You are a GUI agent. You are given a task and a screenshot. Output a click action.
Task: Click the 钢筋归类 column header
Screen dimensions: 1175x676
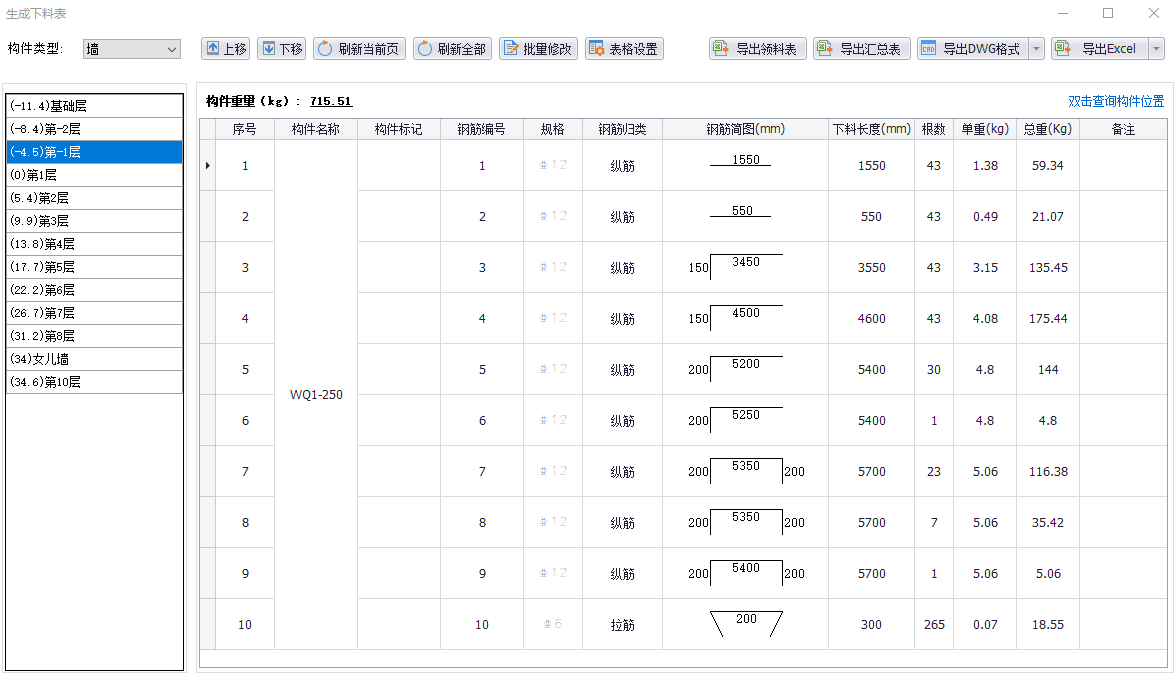622,129
